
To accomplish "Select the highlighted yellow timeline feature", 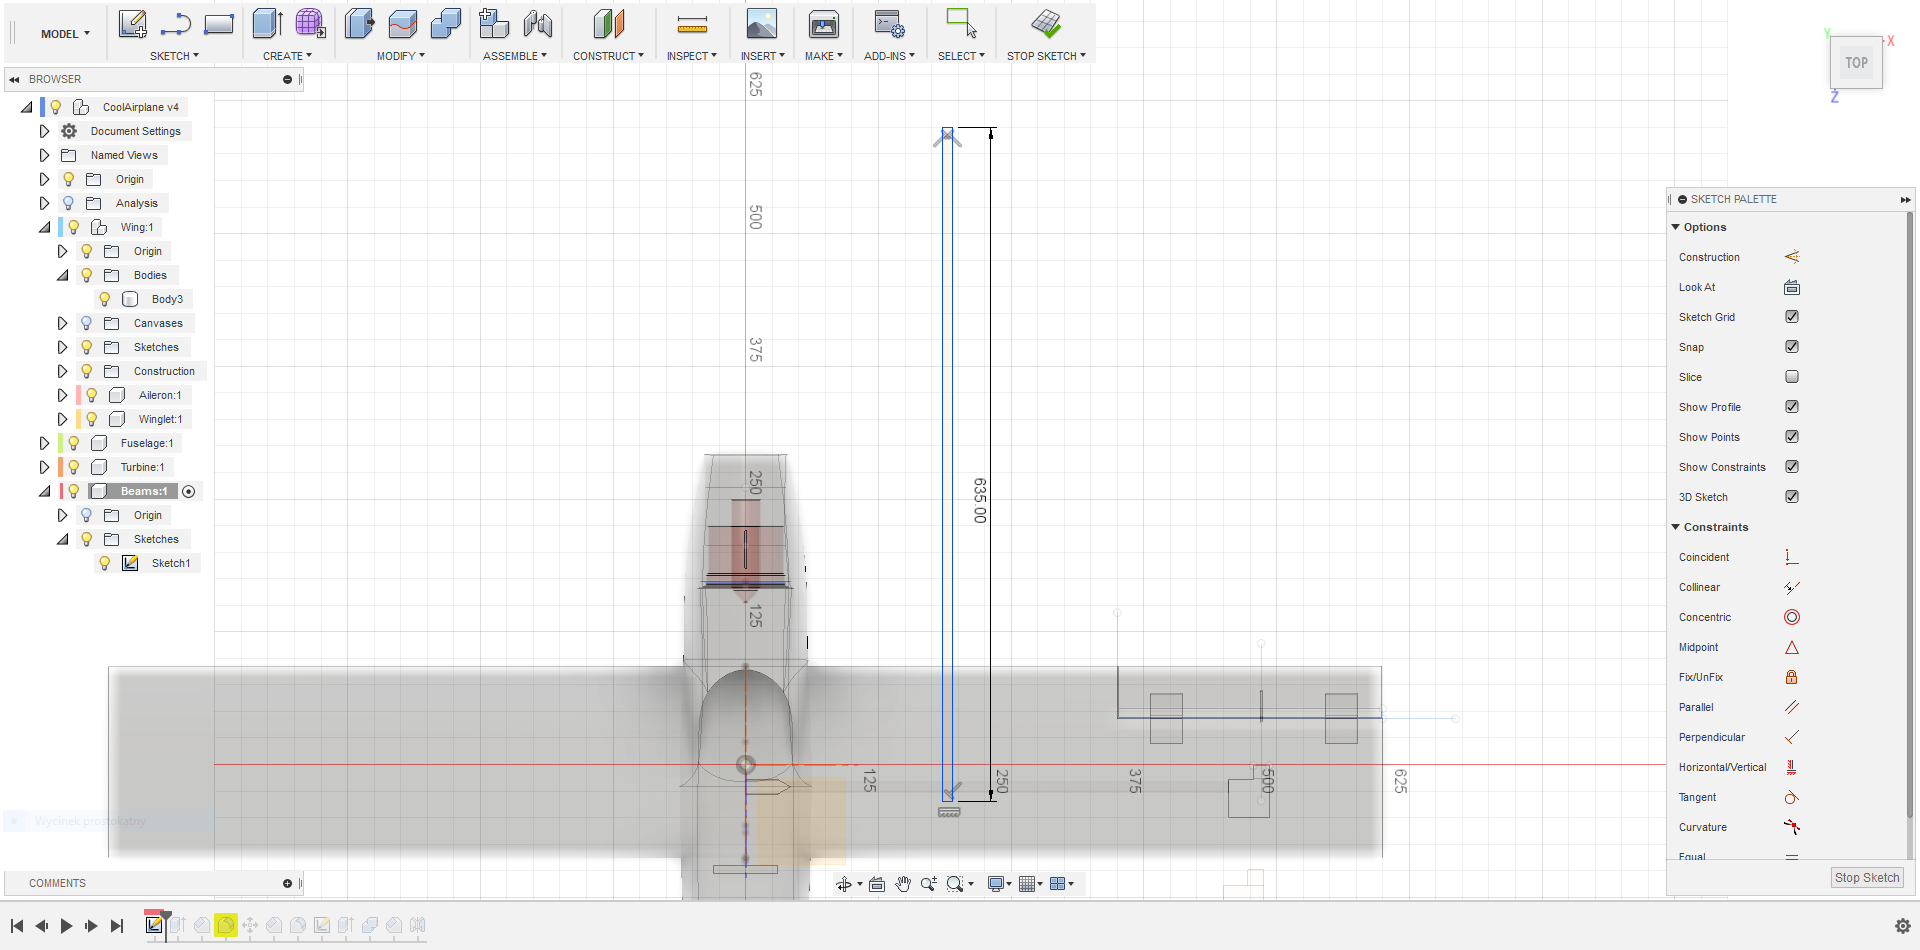I will (226, 925).
